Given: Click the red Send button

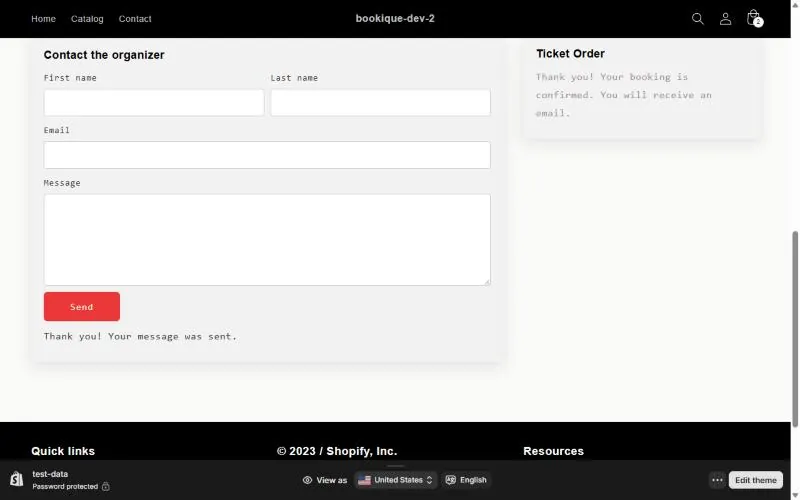Looking at the screenshot, I should click(x=82, y=307).
